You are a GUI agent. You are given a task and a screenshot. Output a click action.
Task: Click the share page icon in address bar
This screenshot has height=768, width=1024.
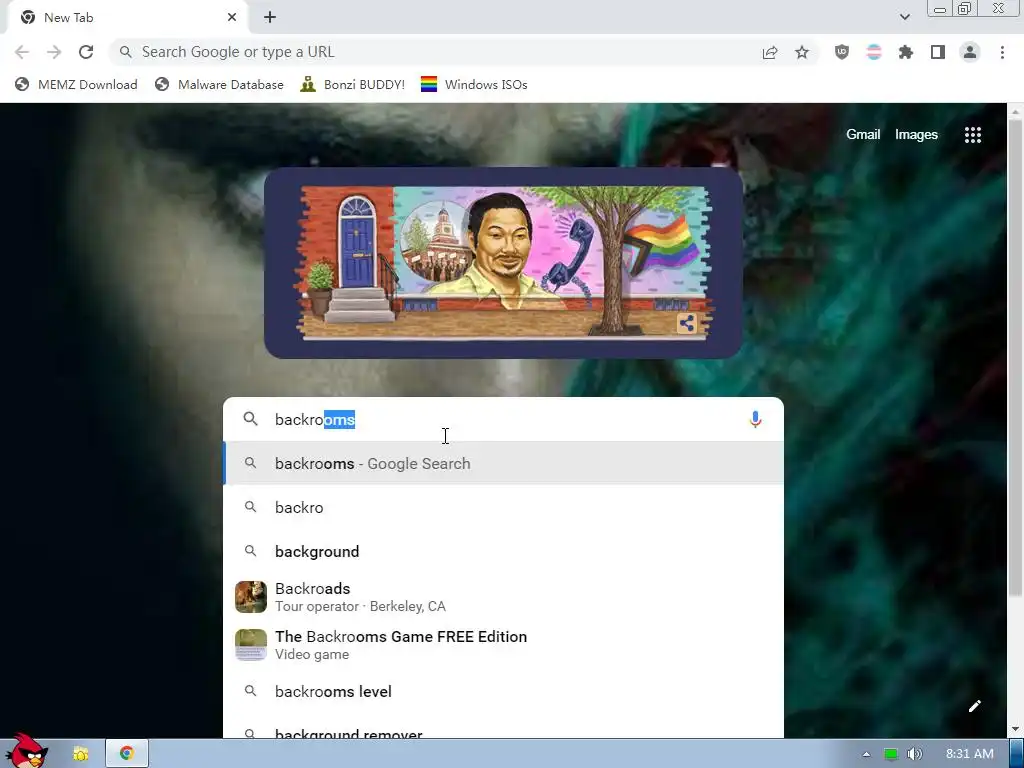(x=770, y=52)
